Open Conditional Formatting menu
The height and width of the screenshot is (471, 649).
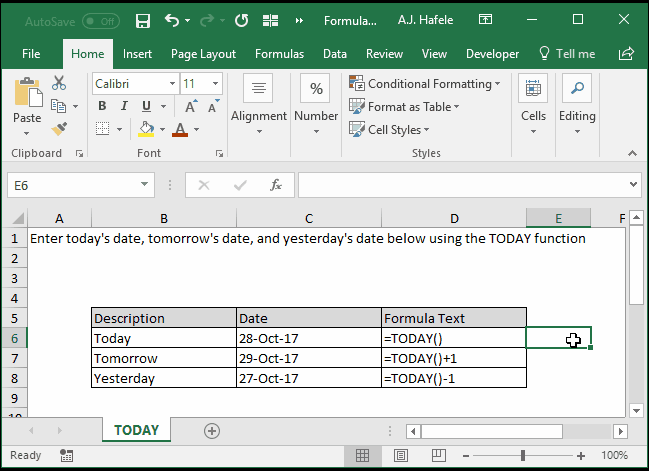pos(424,84)
